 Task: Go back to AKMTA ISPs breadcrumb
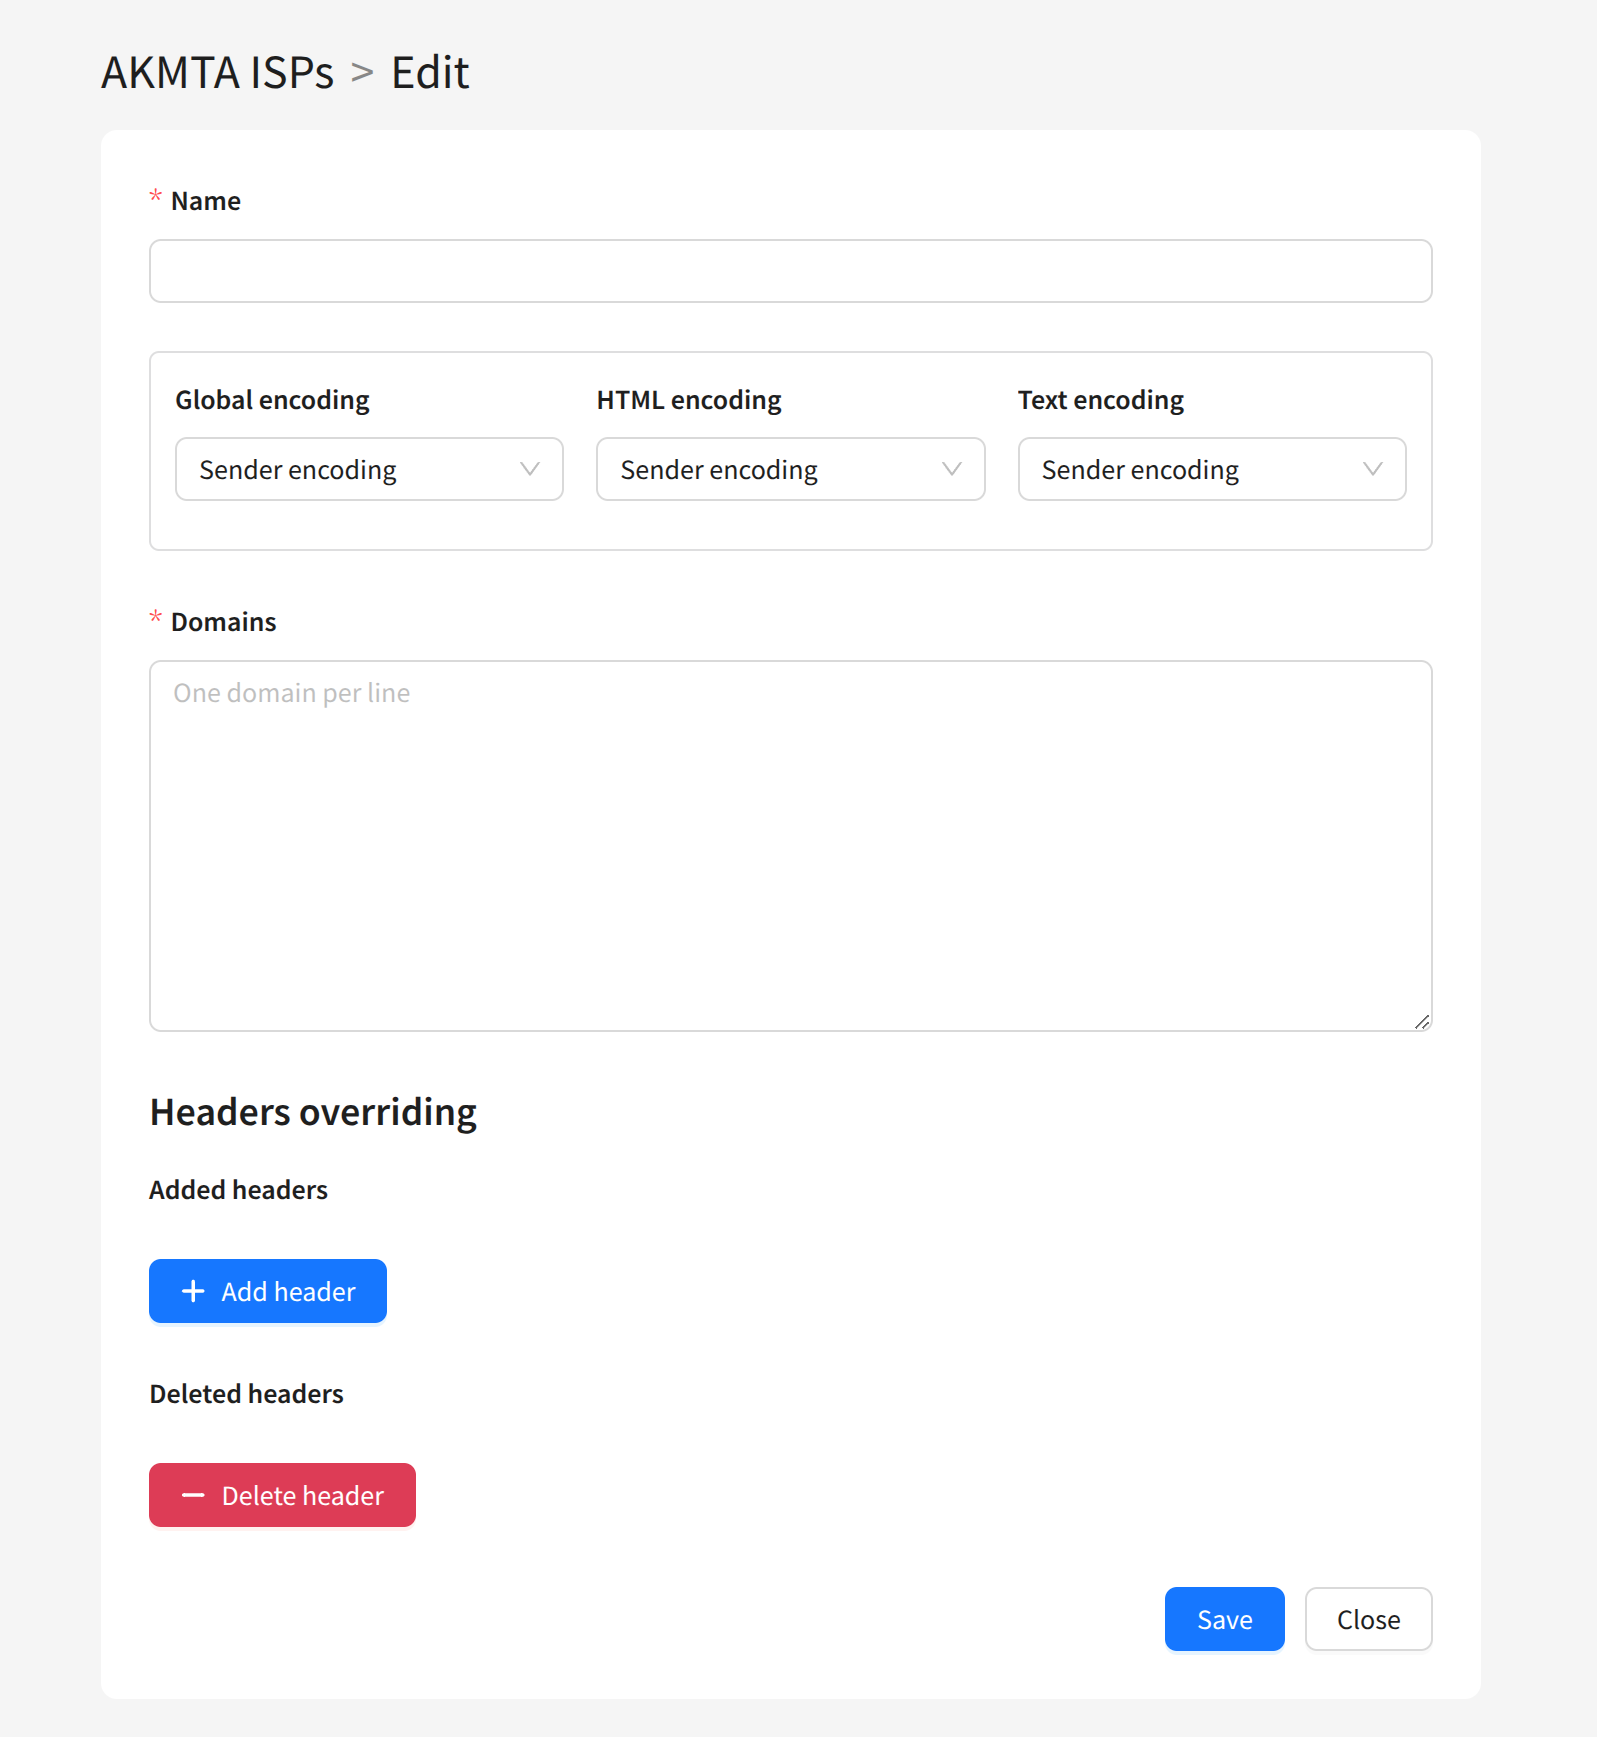[x=217, y=73]
